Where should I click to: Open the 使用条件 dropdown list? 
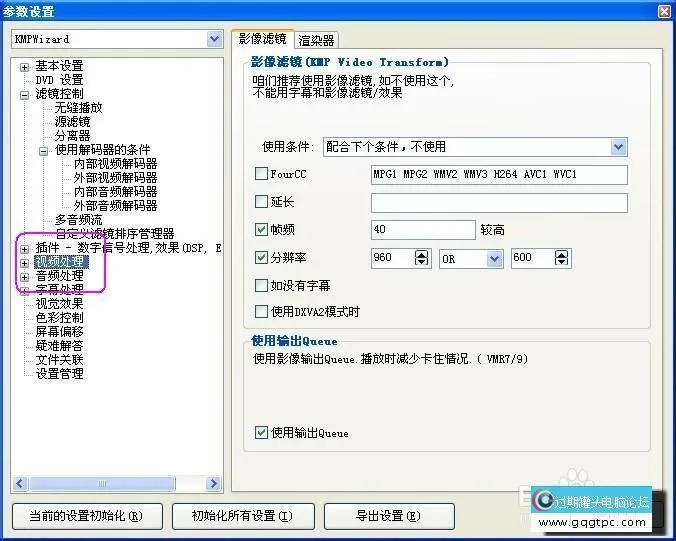(619, 147)
